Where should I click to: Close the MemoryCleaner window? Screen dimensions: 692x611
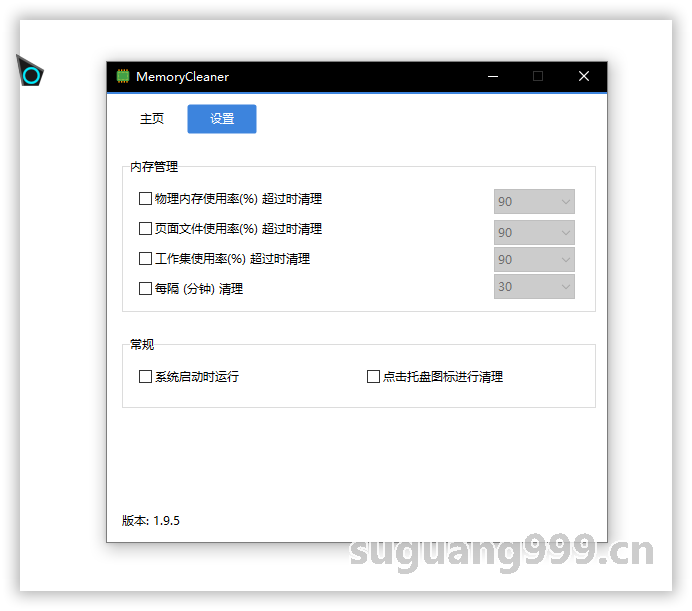tap(584, 77)
